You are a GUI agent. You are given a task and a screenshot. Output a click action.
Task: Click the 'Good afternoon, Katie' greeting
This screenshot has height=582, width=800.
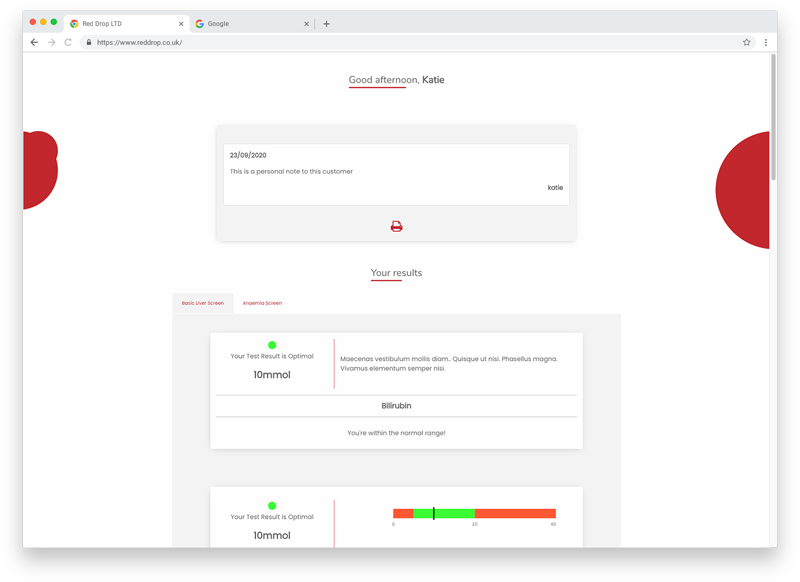tap(396, 80)
